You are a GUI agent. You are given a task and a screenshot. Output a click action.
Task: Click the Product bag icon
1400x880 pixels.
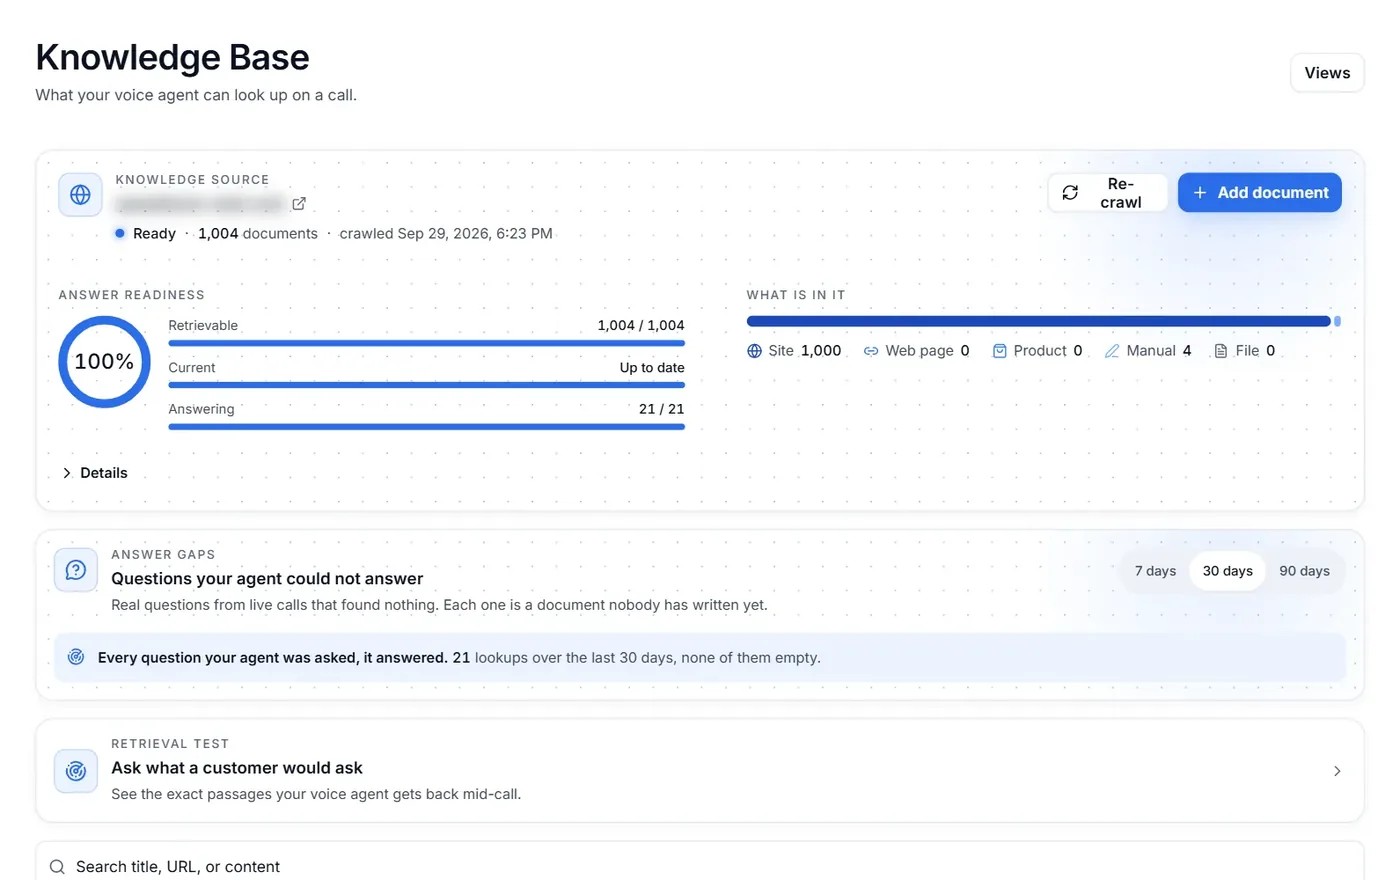point(999,351)
